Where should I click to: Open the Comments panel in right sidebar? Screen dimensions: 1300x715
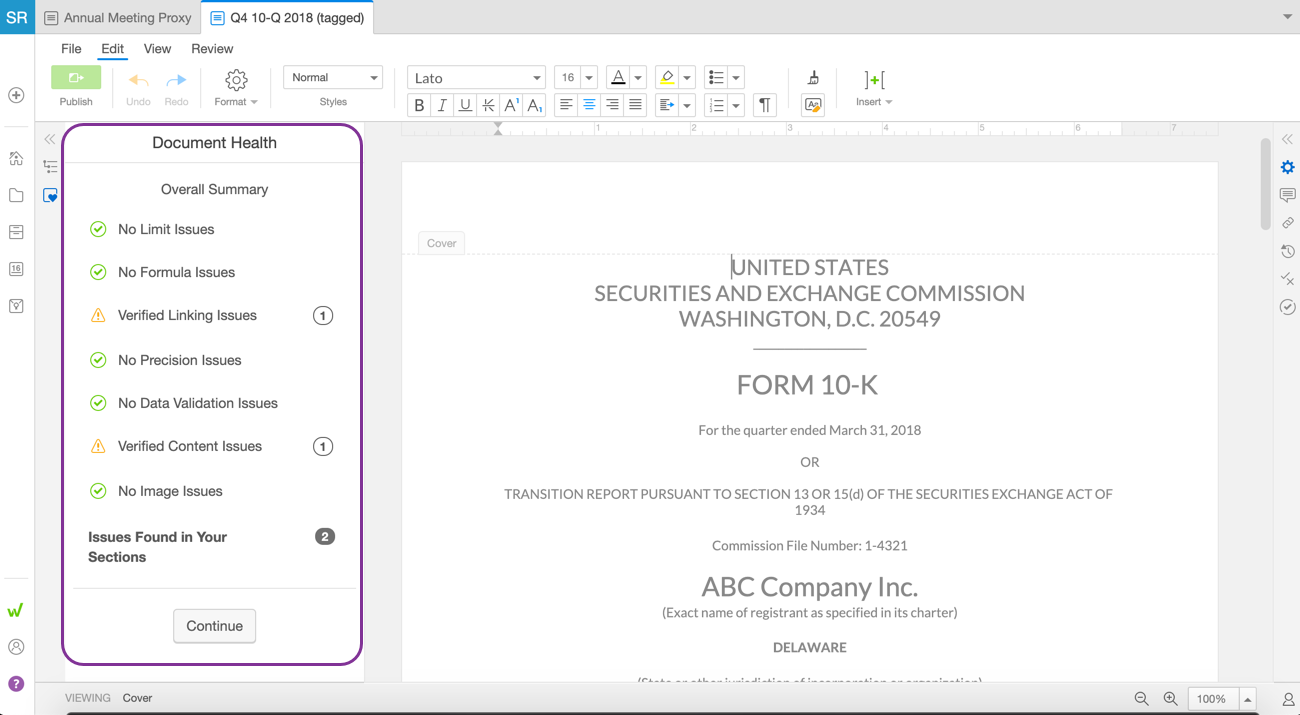[x=1288, y=195]
